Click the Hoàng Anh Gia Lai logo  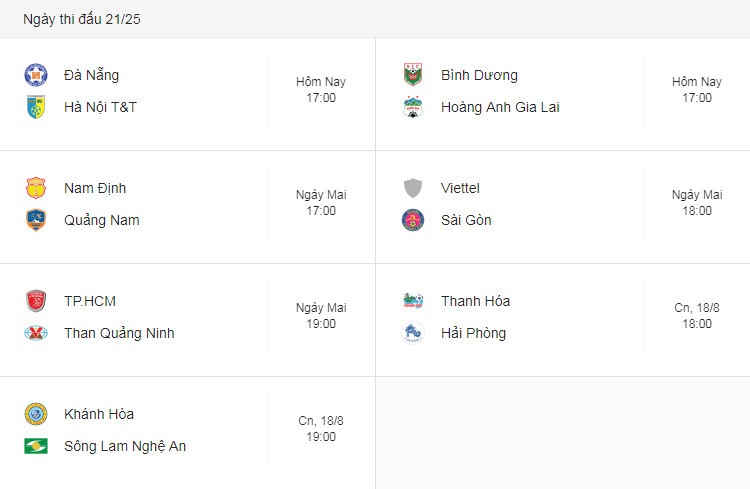[412, 107]
